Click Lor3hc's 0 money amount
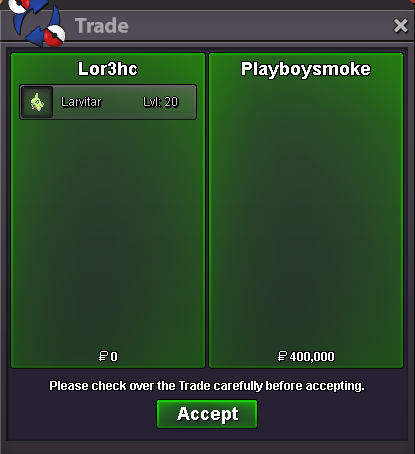415x454 pixels. pyautogui.click(x=114, y=357)
